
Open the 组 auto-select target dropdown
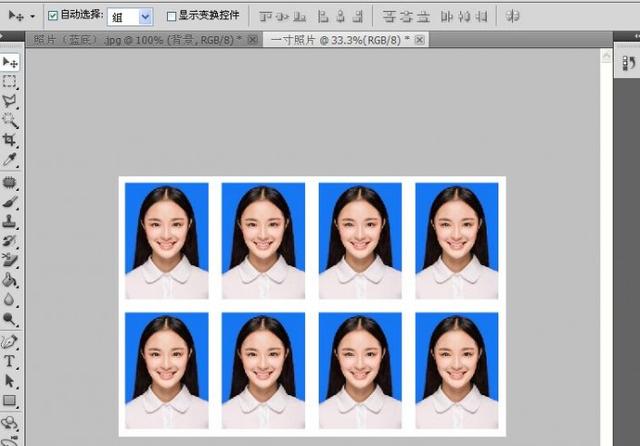click(145, 17)
